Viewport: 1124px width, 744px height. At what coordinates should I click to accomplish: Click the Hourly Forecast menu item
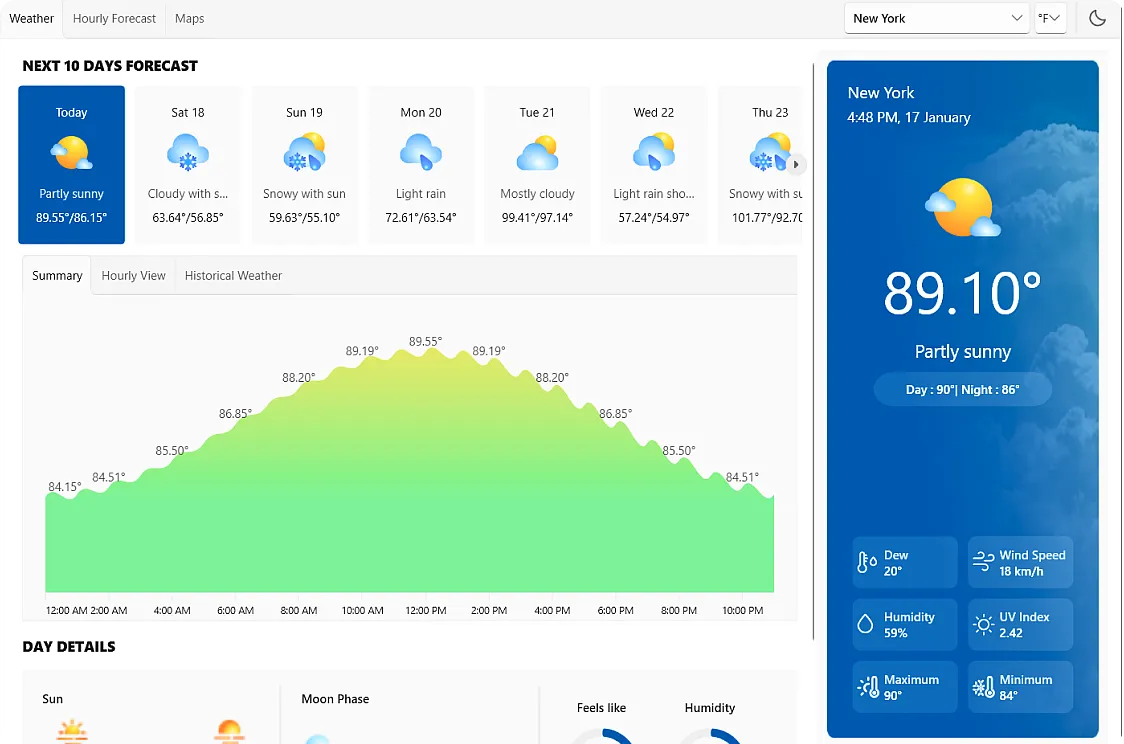[x=113, y=18]
